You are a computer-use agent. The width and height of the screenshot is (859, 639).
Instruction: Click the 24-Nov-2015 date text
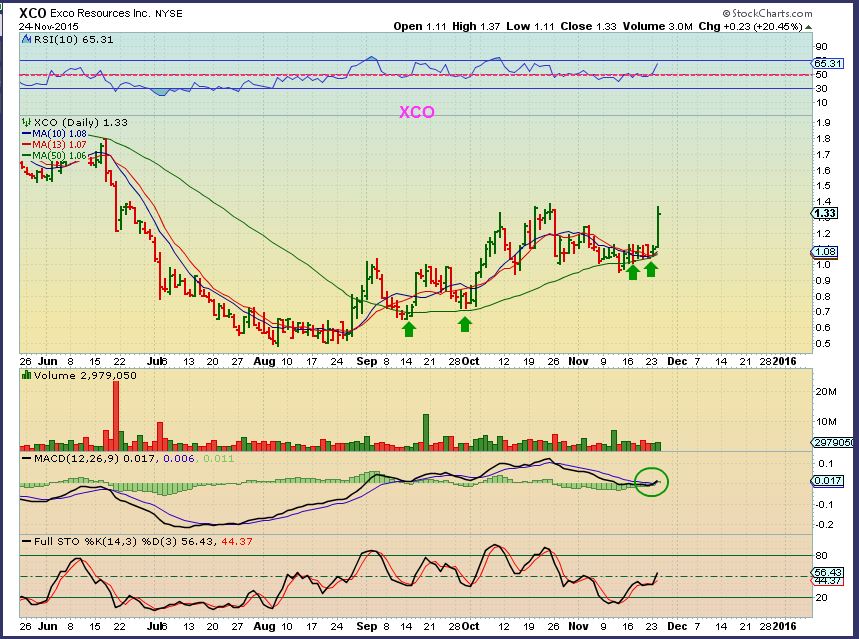click(x=49, y=26)
